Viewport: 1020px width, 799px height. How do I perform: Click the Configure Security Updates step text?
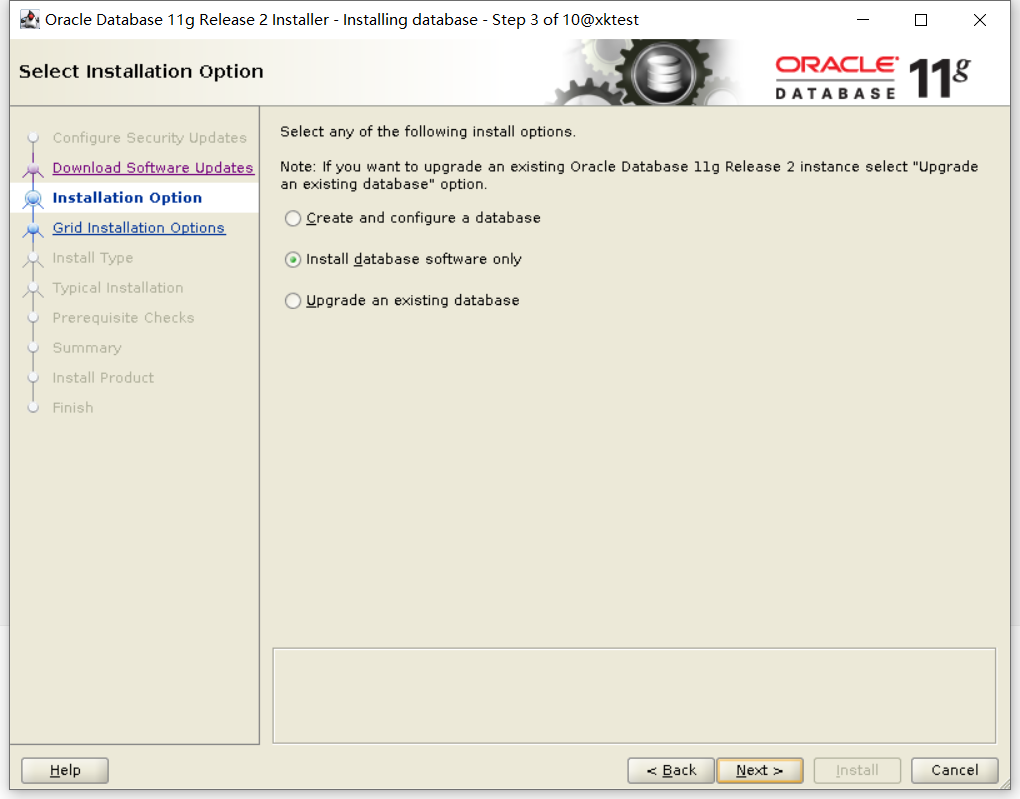tap(150, 138)
